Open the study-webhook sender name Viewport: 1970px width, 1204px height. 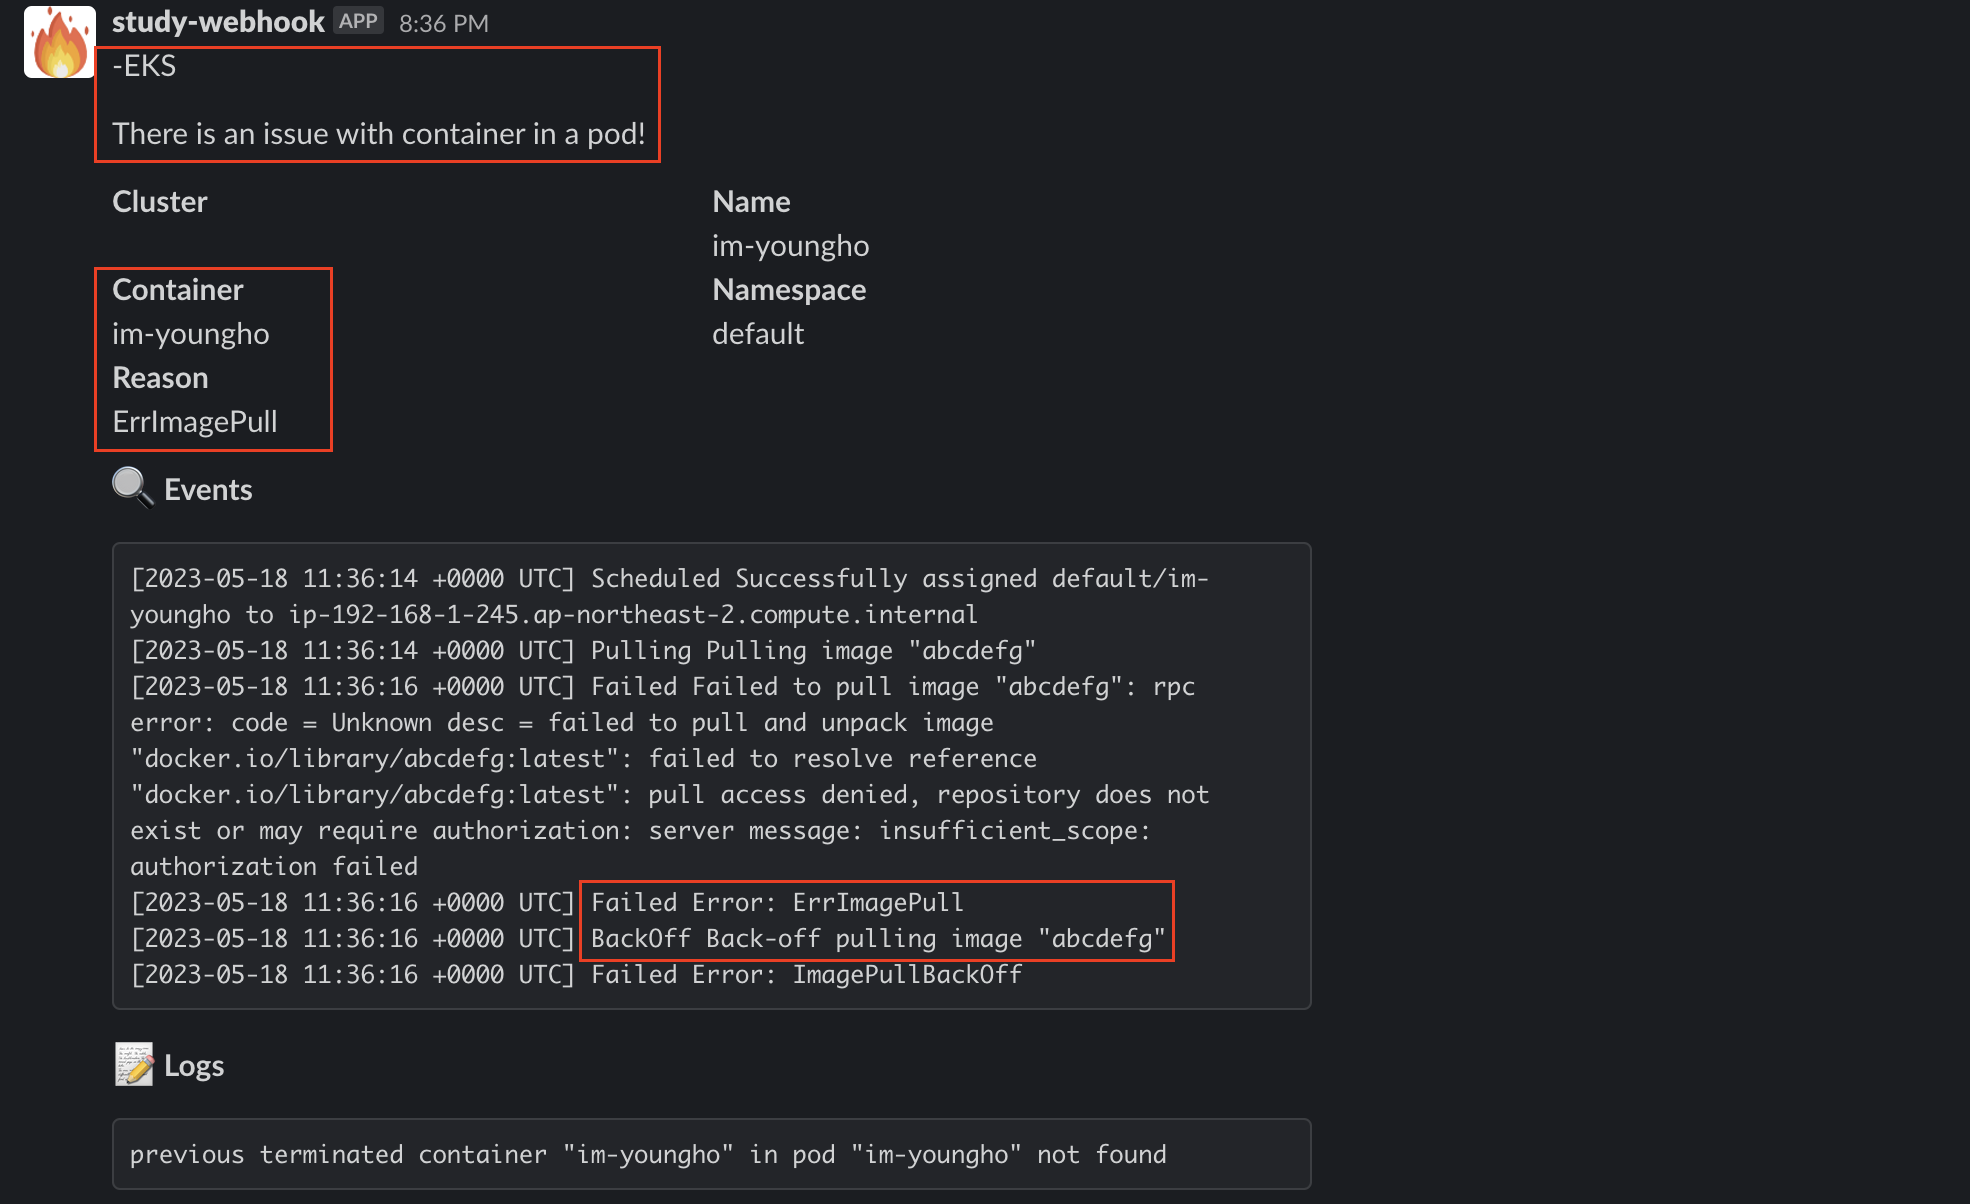(x=218, y=21)
